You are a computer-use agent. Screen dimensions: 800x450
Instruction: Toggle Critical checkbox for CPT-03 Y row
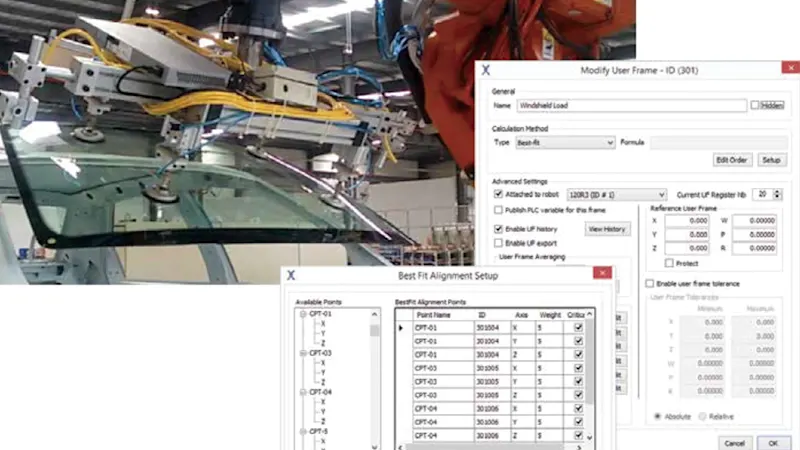pyautogui.click(x=578, y=382)
